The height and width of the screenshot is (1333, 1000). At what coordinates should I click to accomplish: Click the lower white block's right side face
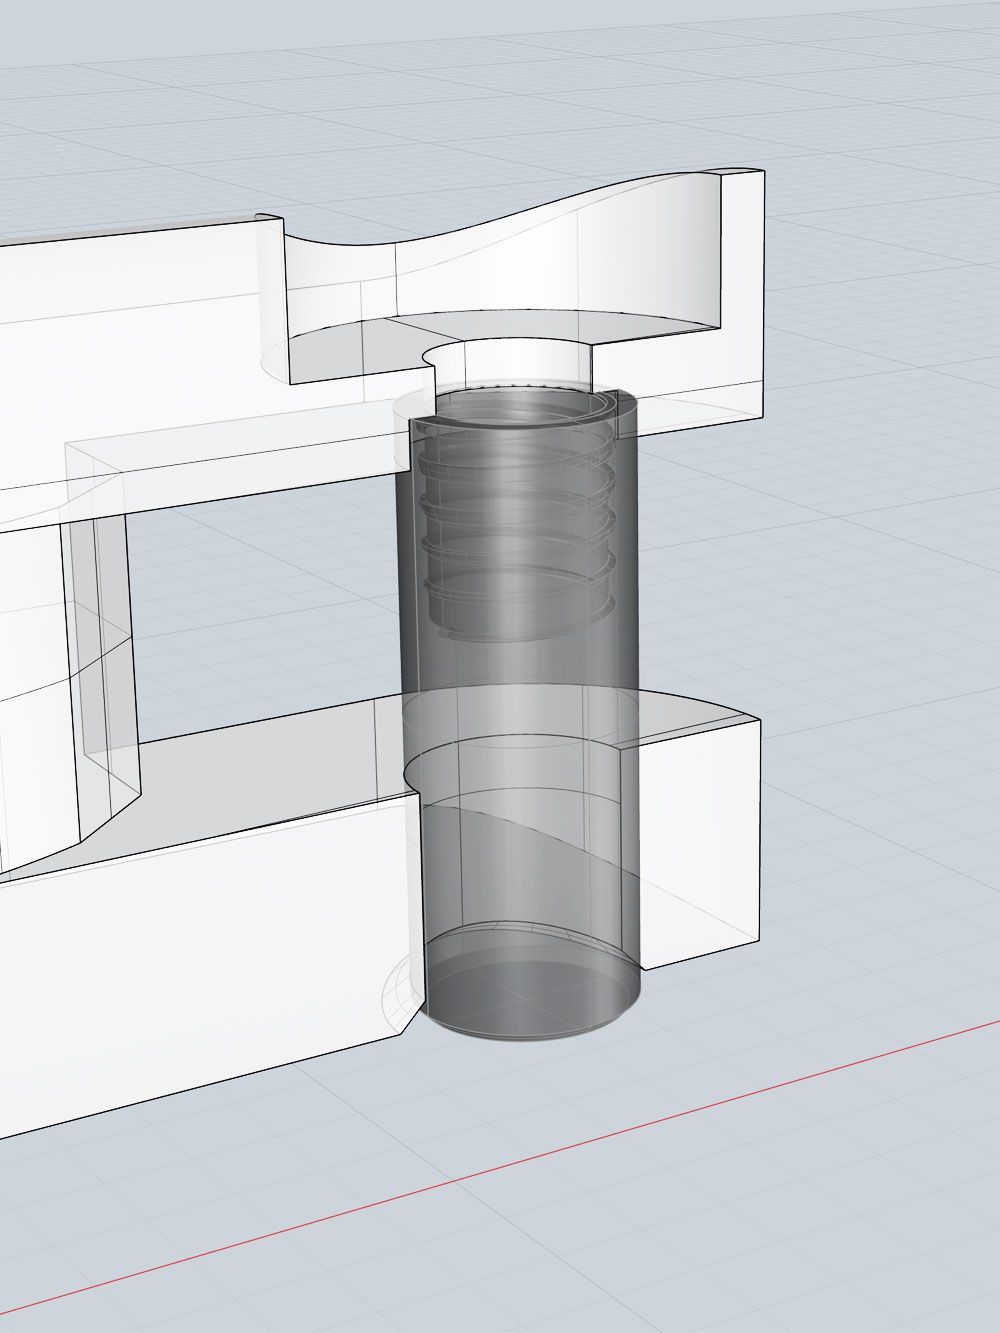pos(698,845)
